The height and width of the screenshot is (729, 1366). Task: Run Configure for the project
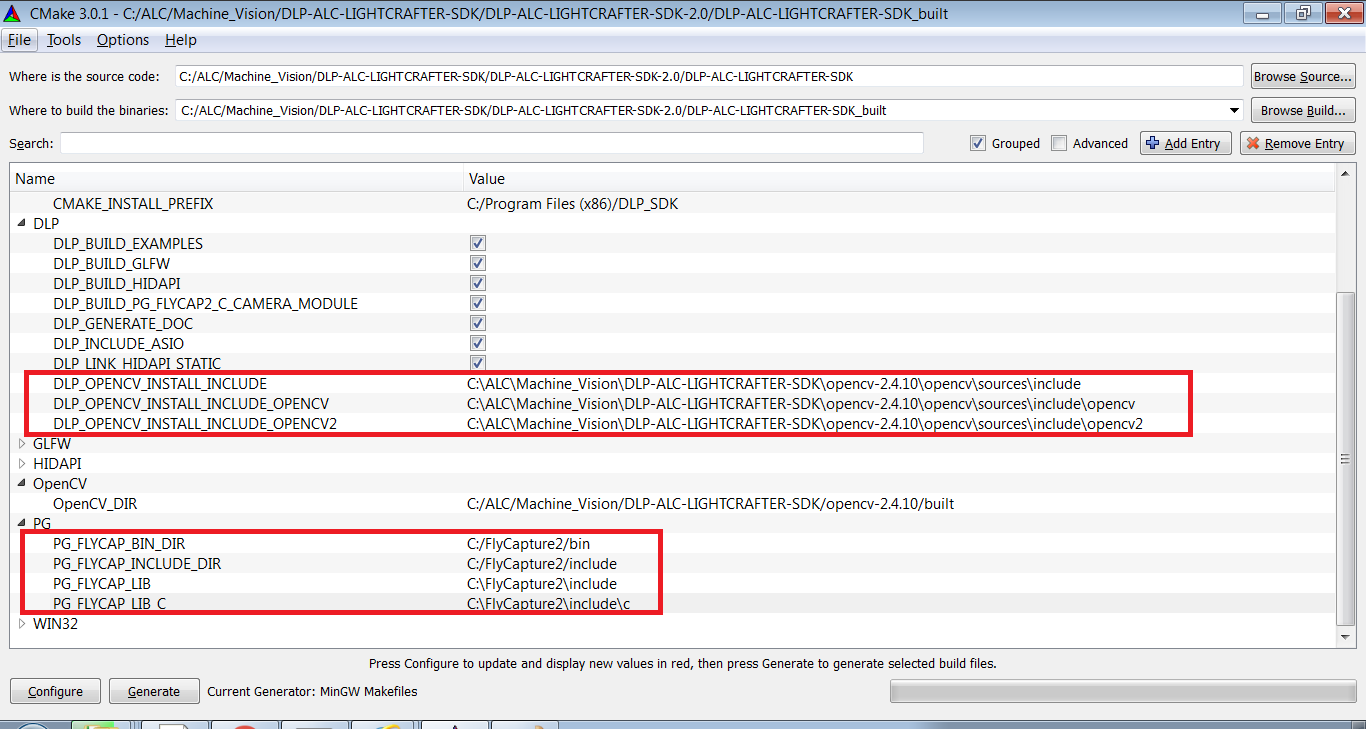[x=56, y=691]
